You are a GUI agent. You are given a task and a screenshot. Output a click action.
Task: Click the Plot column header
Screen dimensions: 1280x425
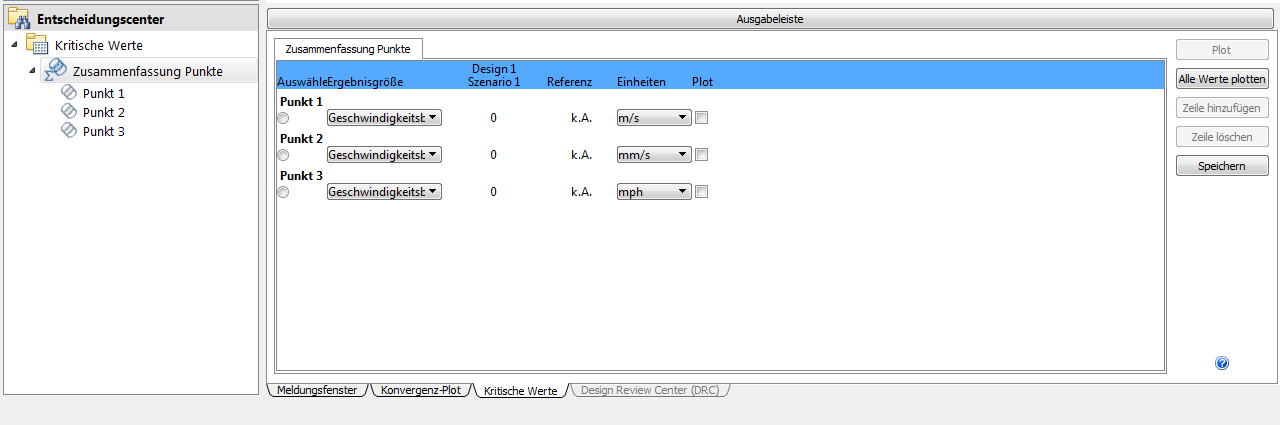pyautogui.click(x=702, y=82)
